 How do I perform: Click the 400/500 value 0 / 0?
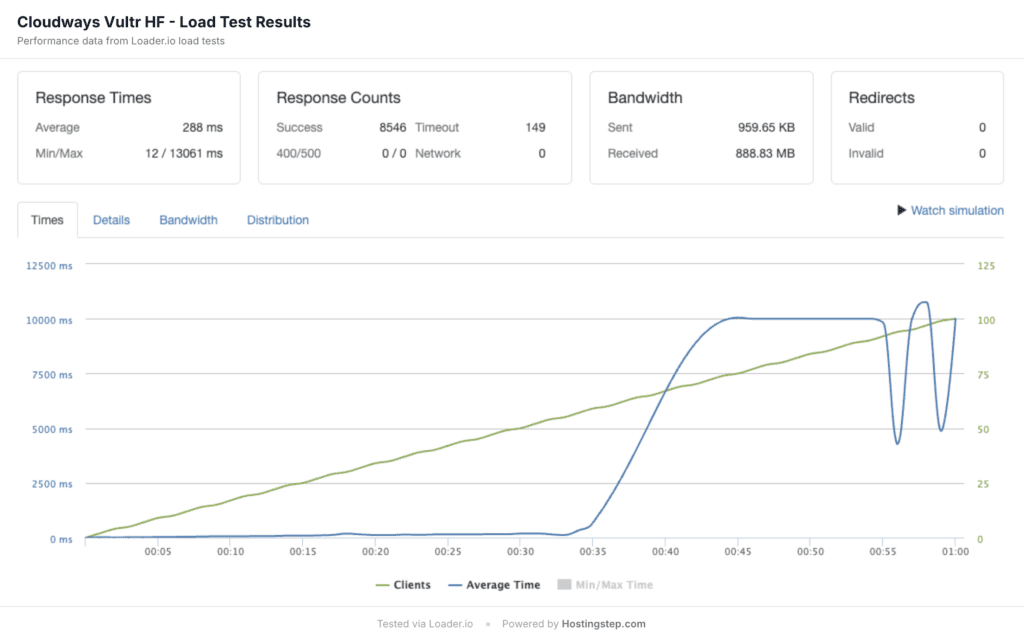pos(394,153)
